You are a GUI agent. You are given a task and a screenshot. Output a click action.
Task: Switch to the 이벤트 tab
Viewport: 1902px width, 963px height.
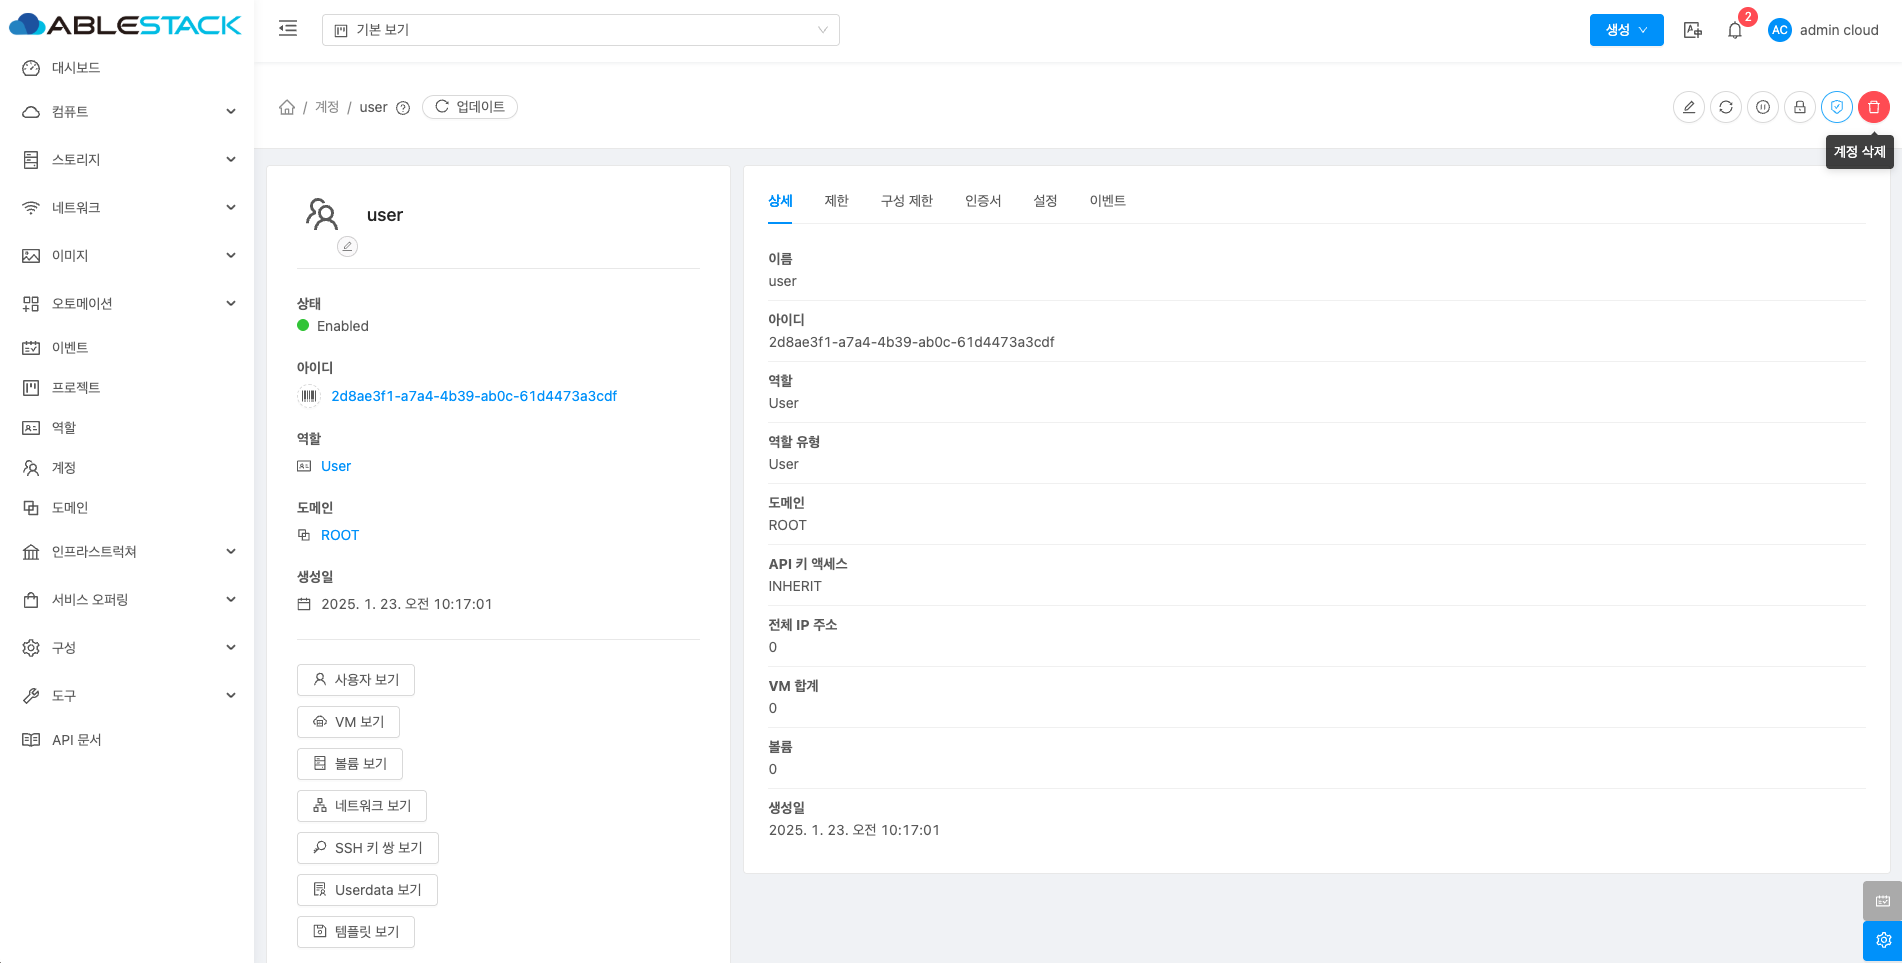point(1107,201)
